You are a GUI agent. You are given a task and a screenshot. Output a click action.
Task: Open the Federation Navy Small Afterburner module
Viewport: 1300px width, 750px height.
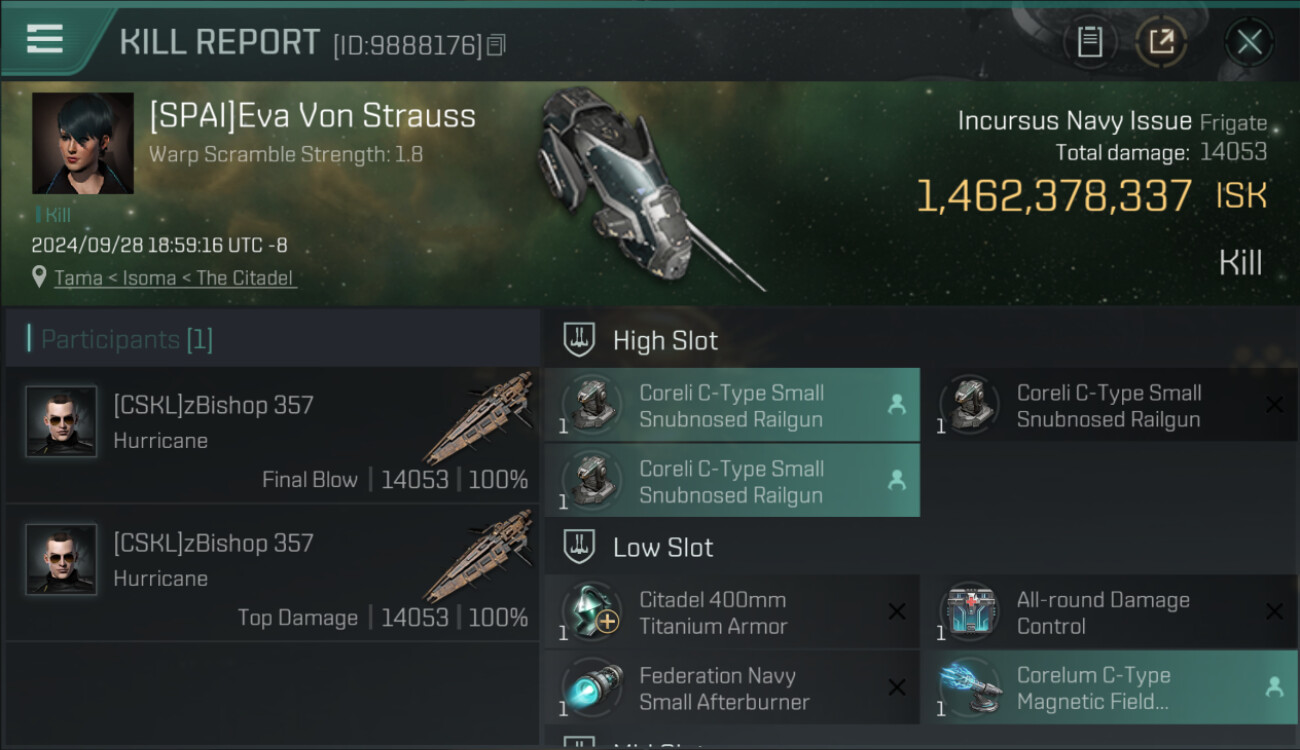[717, 688]
